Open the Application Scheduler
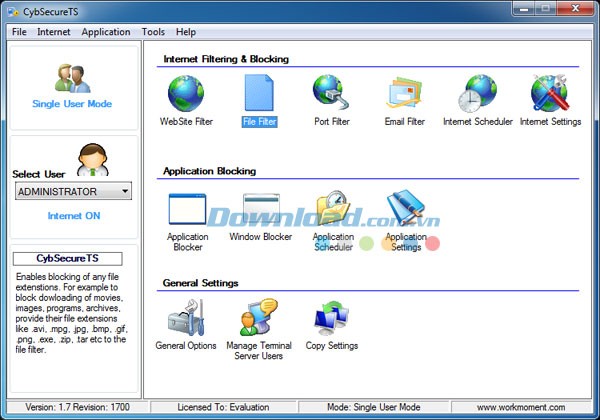 [x=333, y=211]
